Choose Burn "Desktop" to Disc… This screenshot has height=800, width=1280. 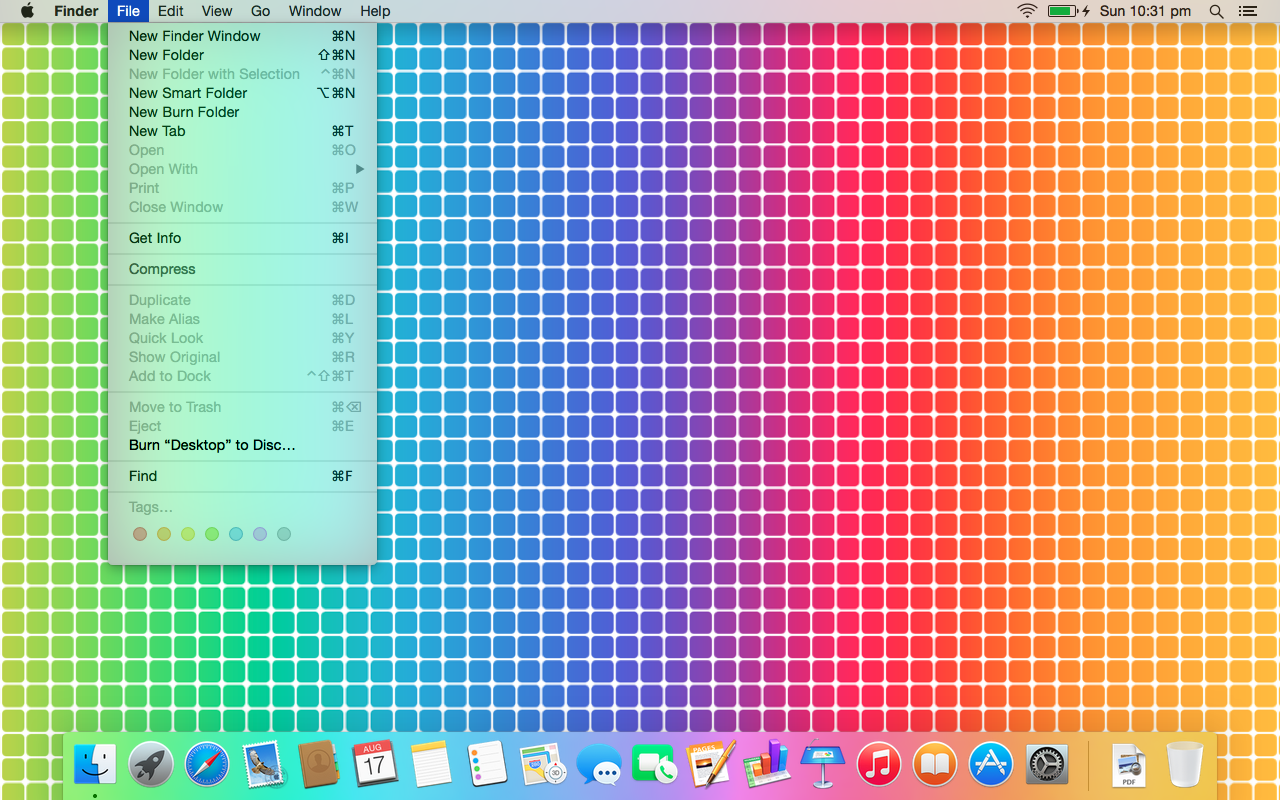(x=212, y=445)
